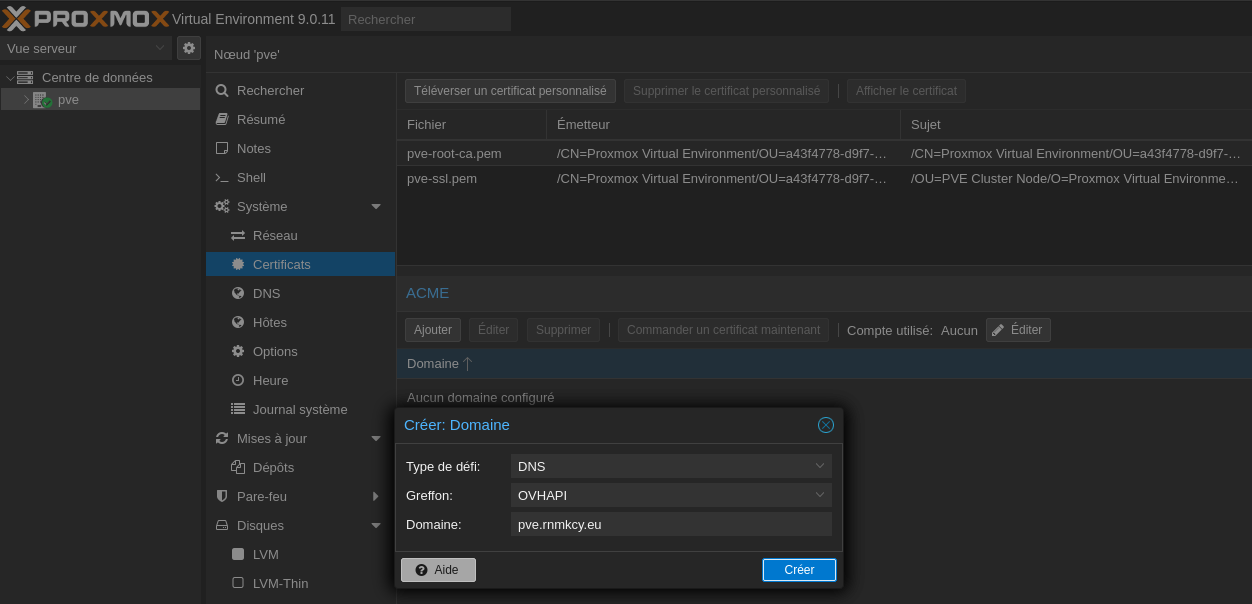Open LVM-Thin storage page
The height and width of the screenshot is (604, 1252).
tap(280, 583)
